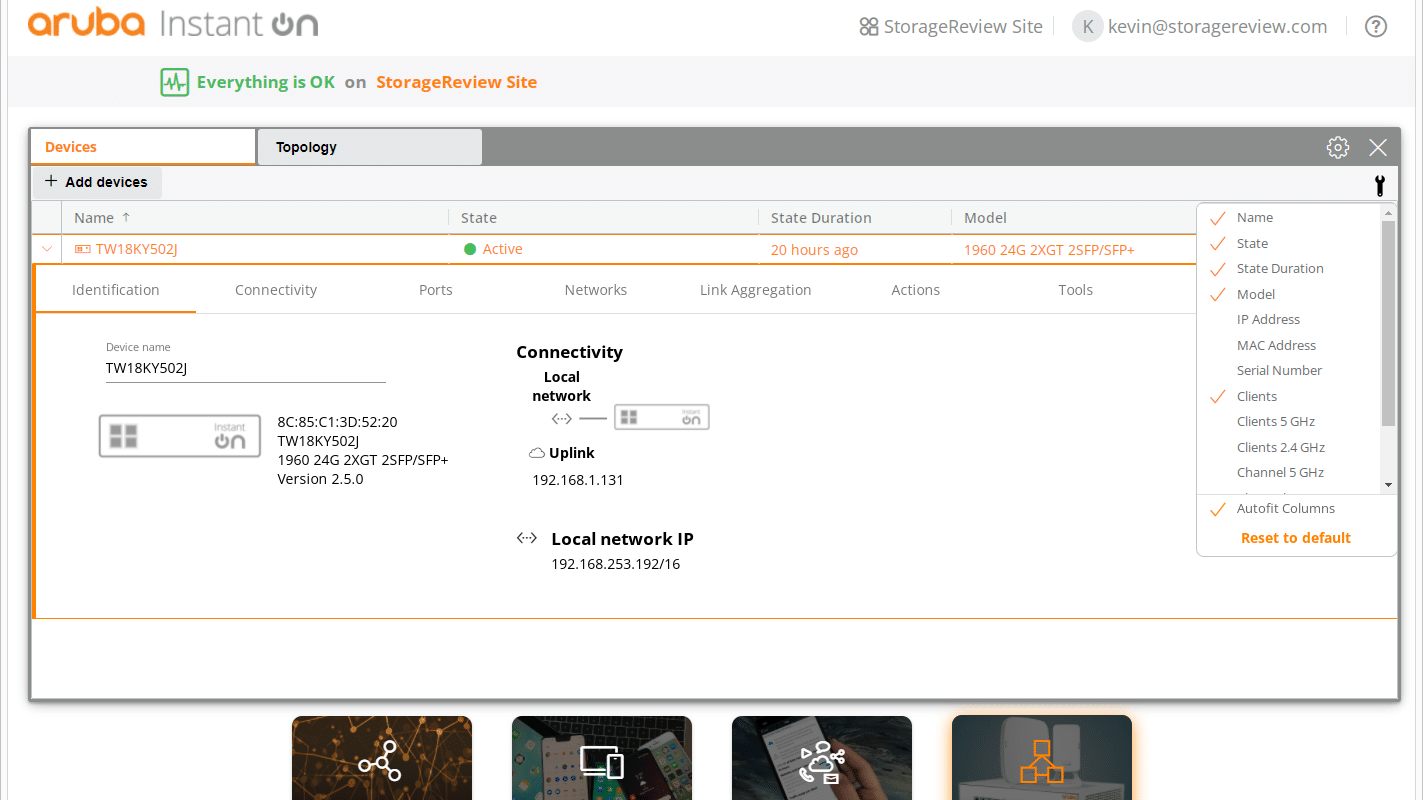
Task: Click the small switch icon under Connectivity
Action: [x=662, y=417]
